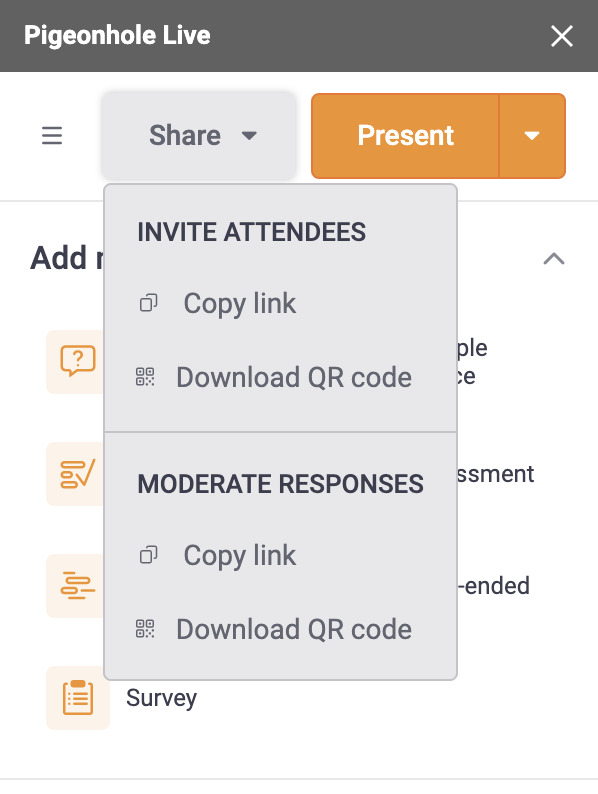The height and width of the screenshot is (794, 598).
Task: Start presenting with the Present button
Action: [406, 136]
